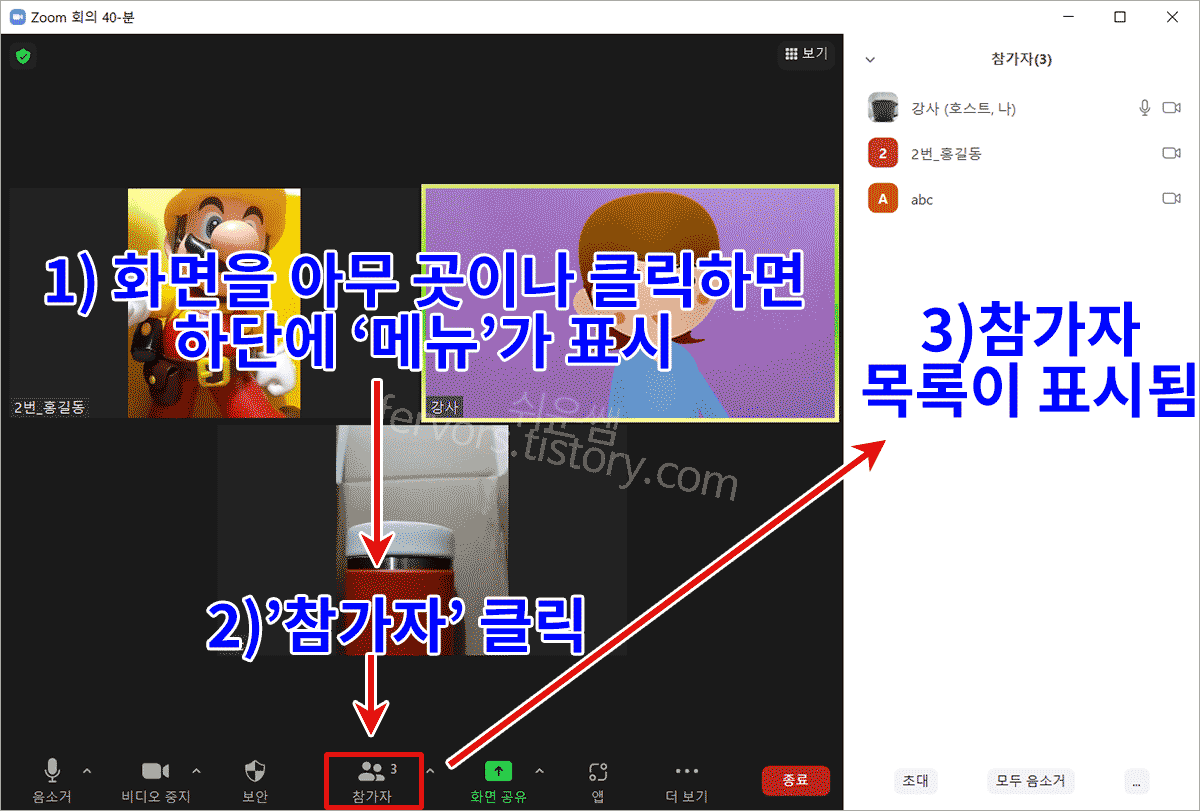Click the host avatar in participant list
Screen dimensions: 1200x811
coord(882,108)
